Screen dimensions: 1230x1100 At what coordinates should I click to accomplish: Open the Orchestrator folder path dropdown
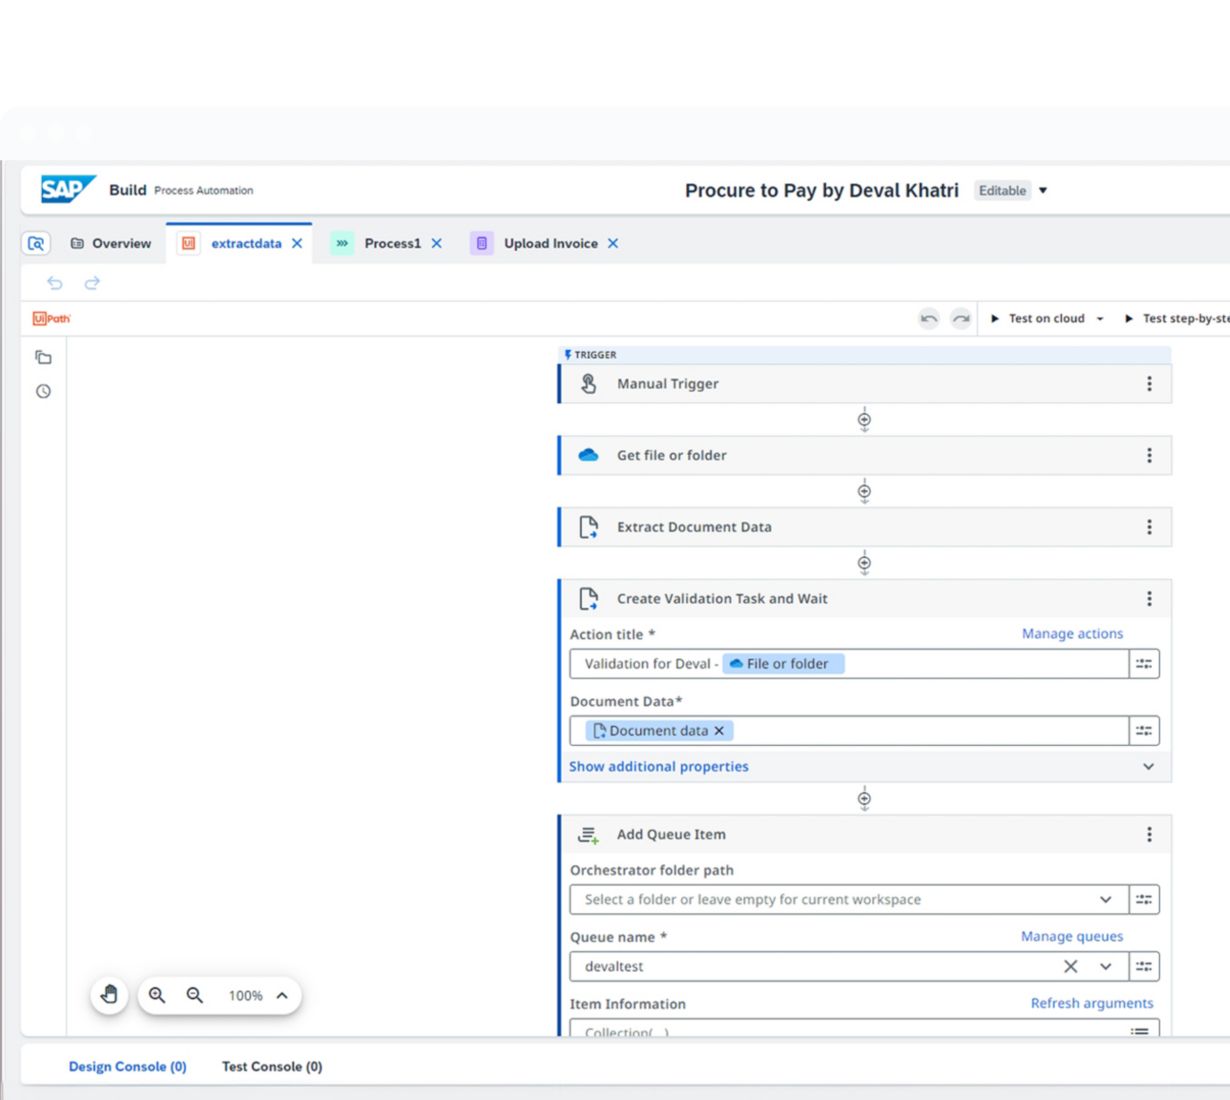point(1105,899)
